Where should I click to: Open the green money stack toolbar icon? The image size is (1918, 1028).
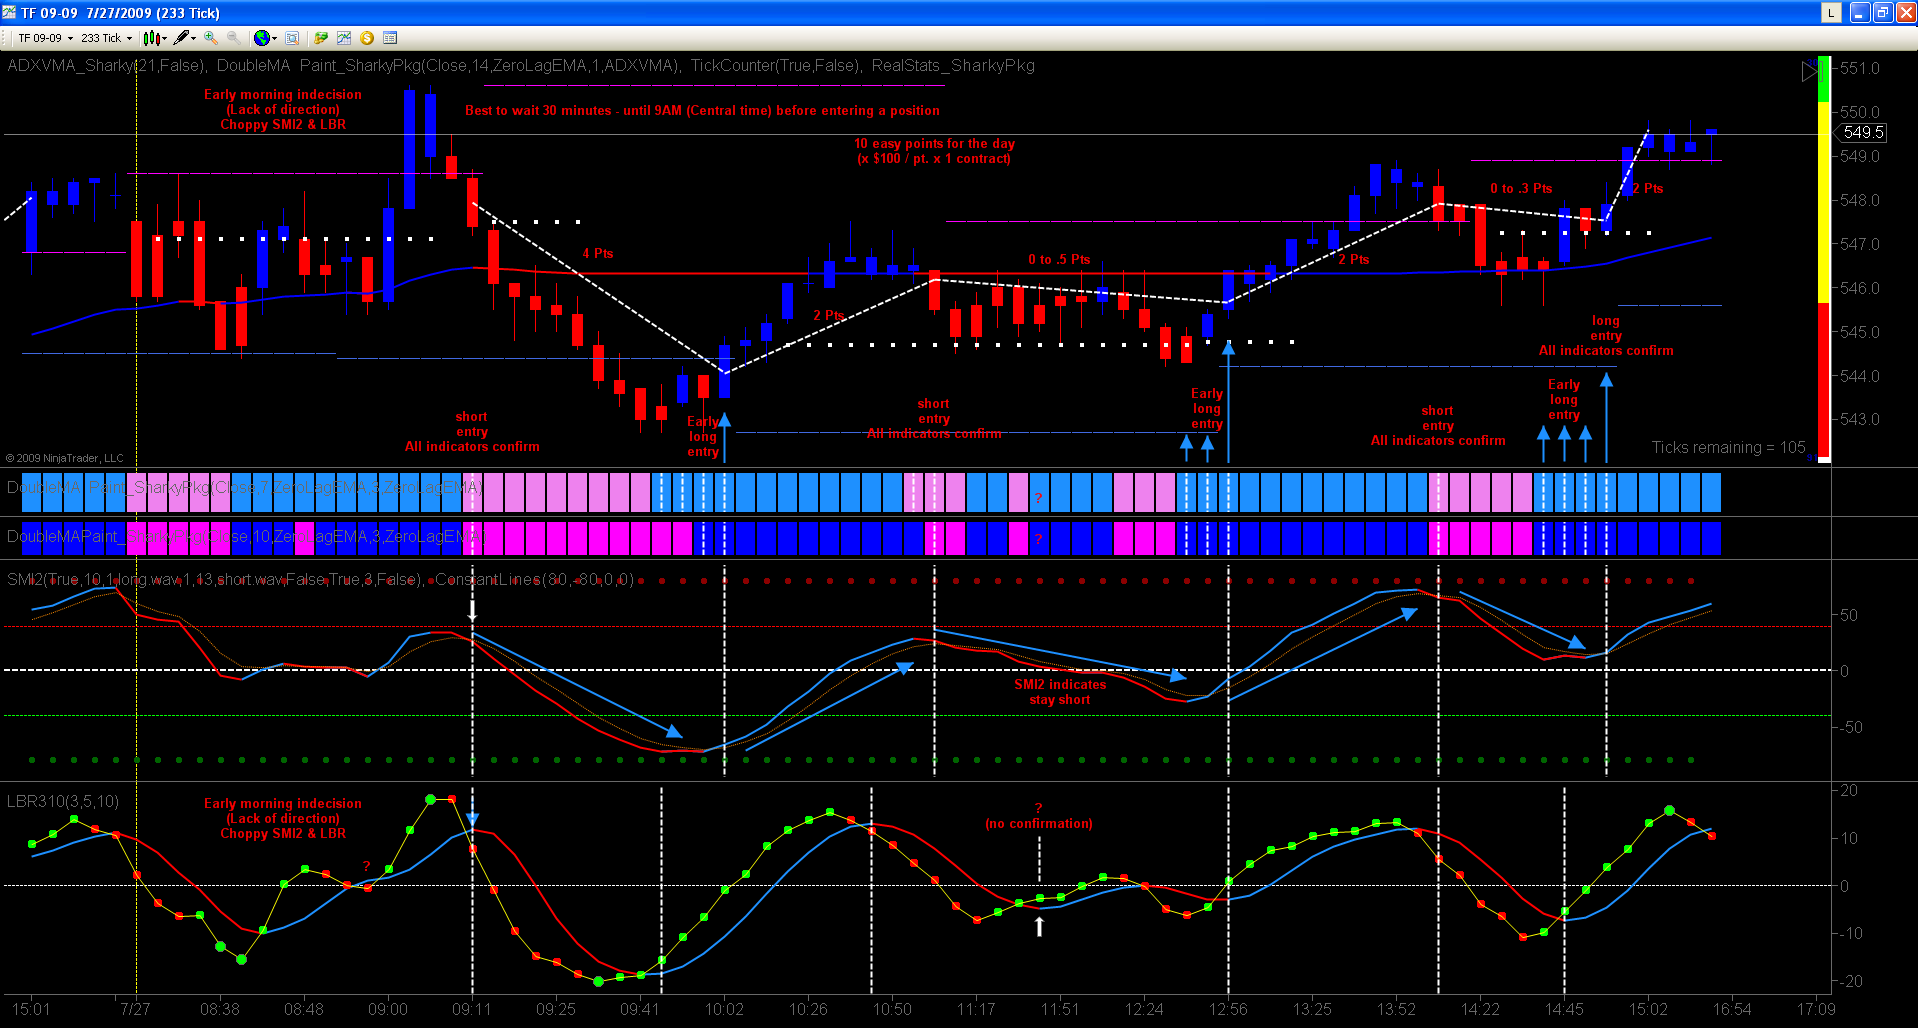[321, 38]
